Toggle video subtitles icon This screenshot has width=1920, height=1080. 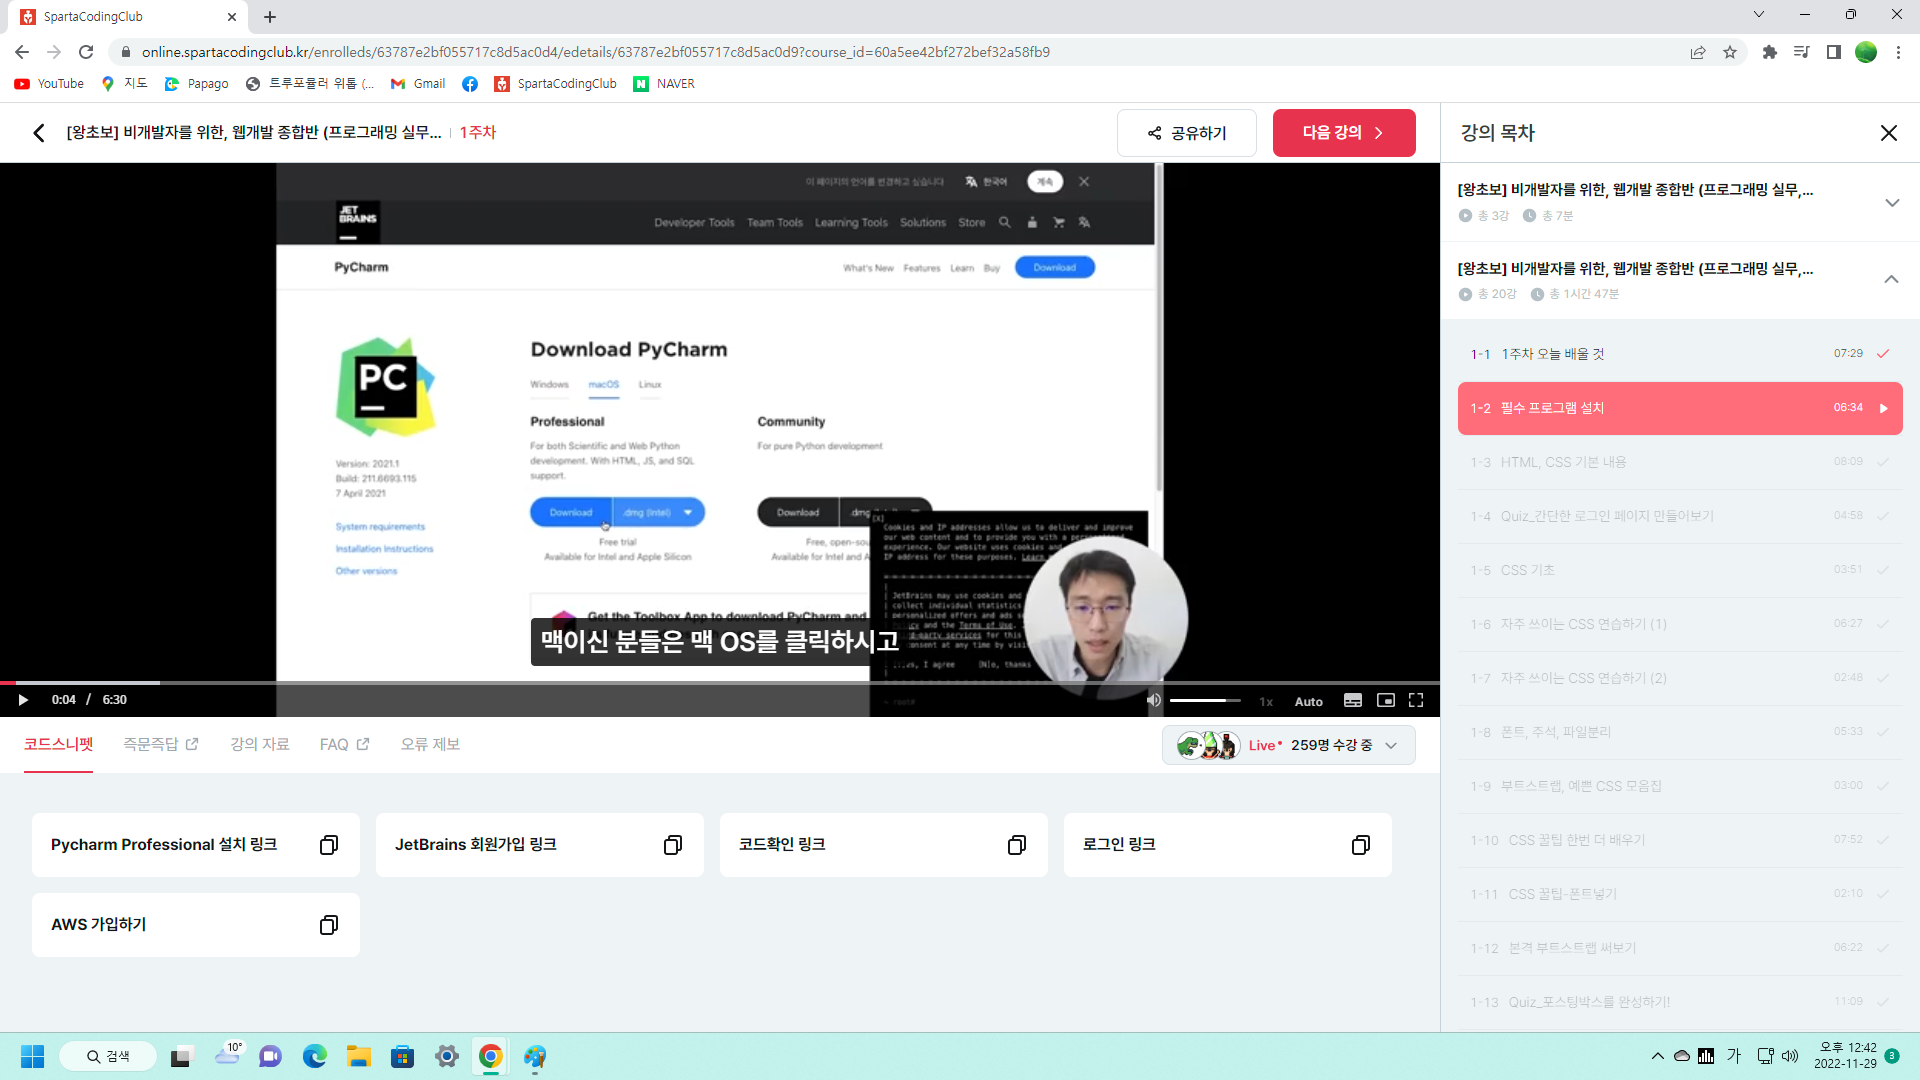[1353, 700]
